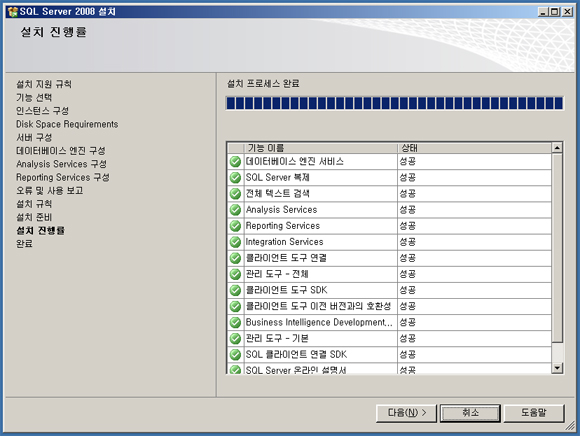The height and width of the screenshot is (436, 580).
Task: Click the 취소 button
Action: click(471, 413)
